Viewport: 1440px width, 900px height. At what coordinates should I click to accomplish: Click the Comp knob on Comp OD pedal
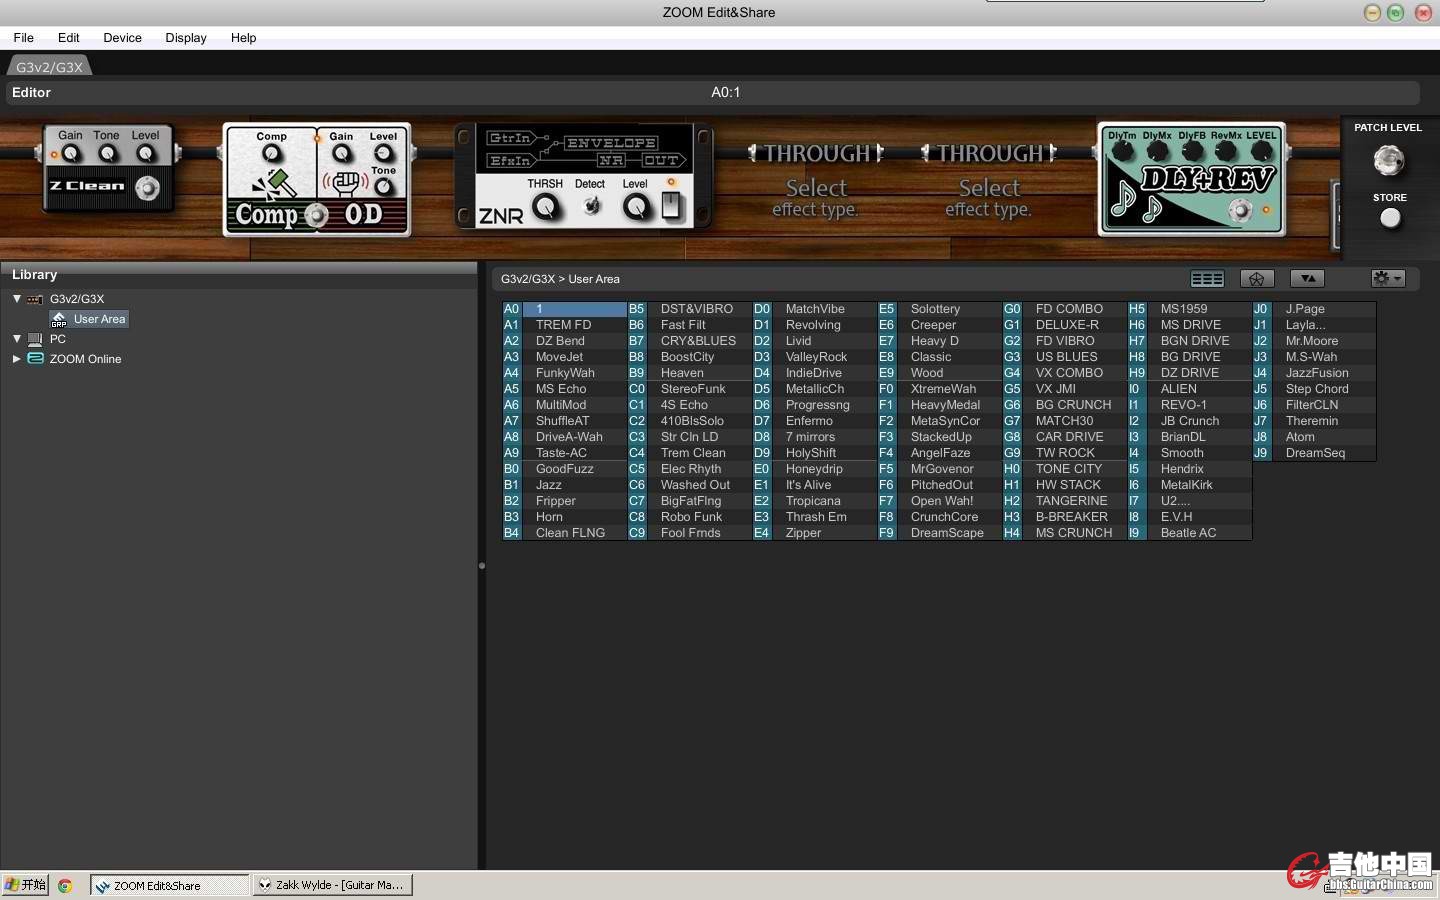[271, 155]
